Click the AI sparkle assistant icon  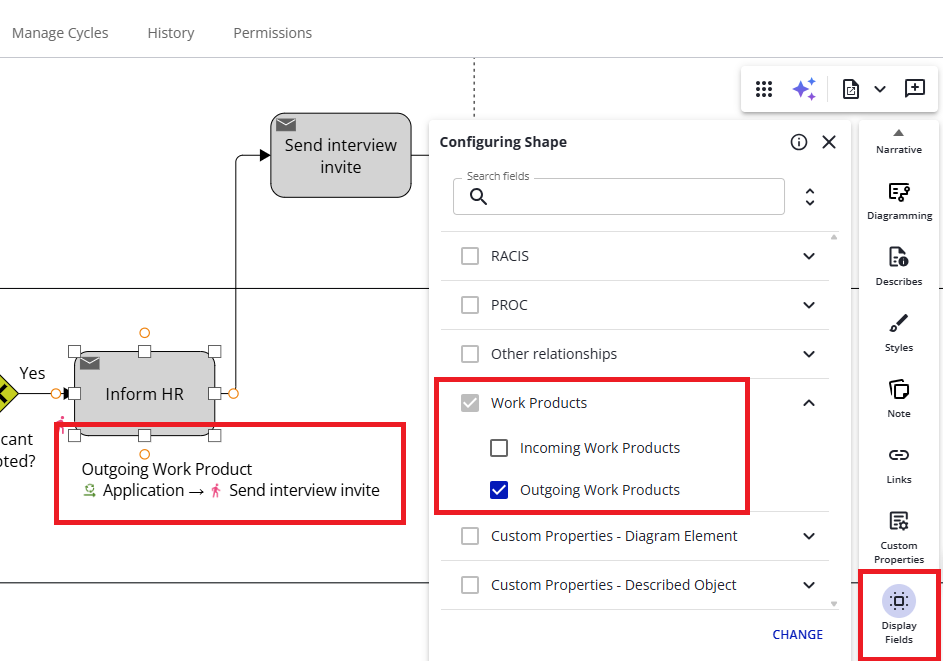click(x=804, y=89)
